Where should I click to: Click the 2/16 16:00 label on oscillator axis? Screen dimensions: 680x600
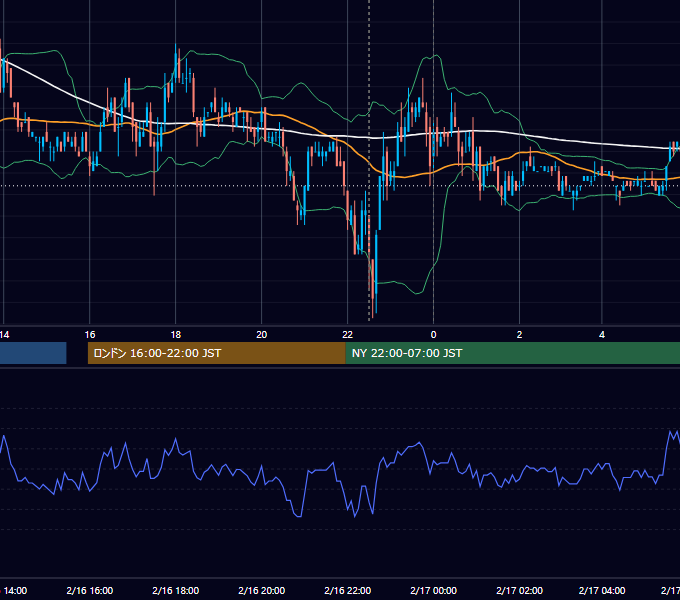pyautogui.click(x=90, y=590)
